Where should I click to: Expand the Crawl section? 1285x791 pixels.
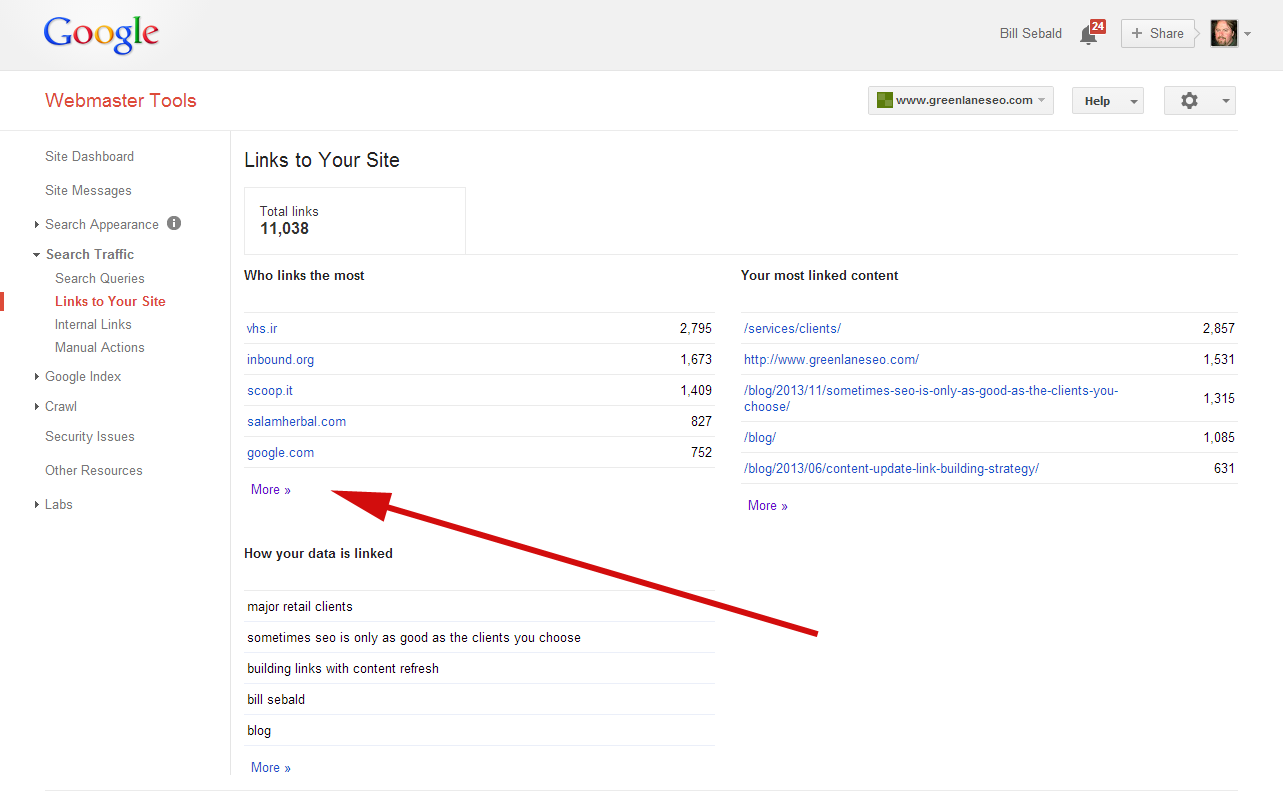pos(37,407)
